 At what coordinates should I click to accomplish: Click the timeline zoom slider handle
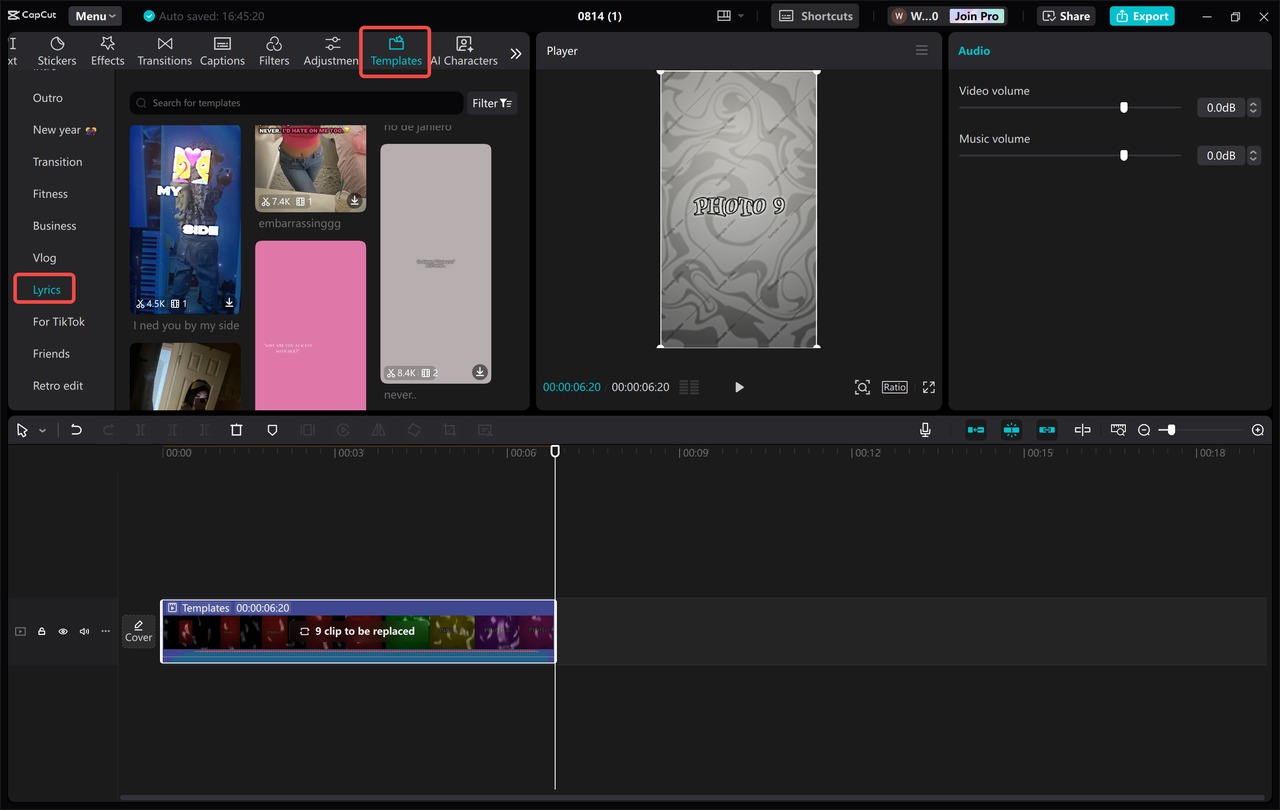[1171, 430]
